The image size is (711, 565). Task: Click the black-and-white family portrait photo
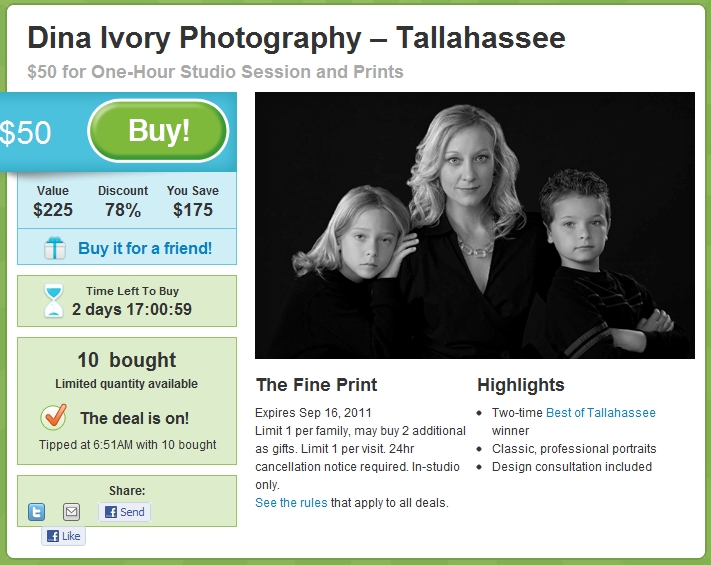click(x=475, y=225)
